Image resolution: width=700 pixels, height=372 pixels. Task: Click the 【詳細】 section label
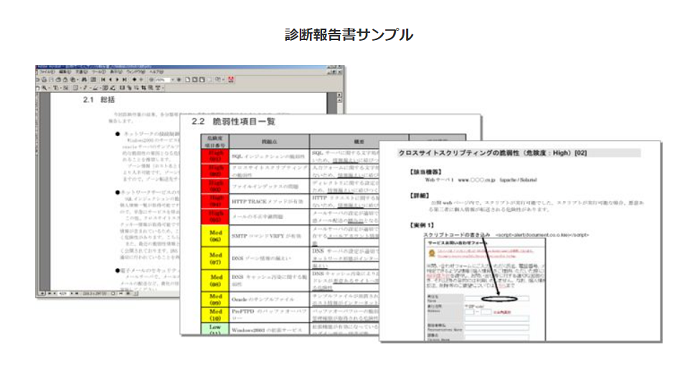(x=420, y=196)
